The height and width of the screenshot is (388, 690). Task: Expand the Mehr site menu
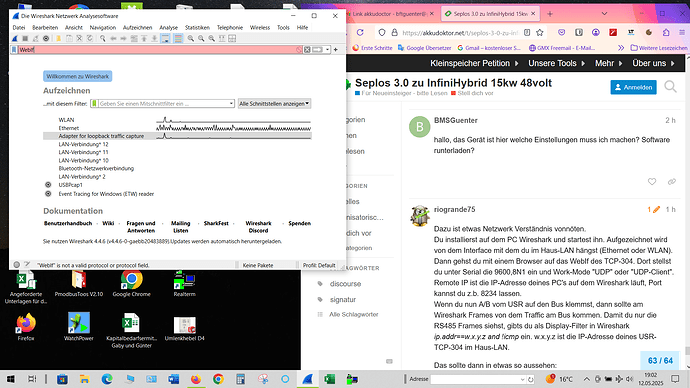click(609, 63)
